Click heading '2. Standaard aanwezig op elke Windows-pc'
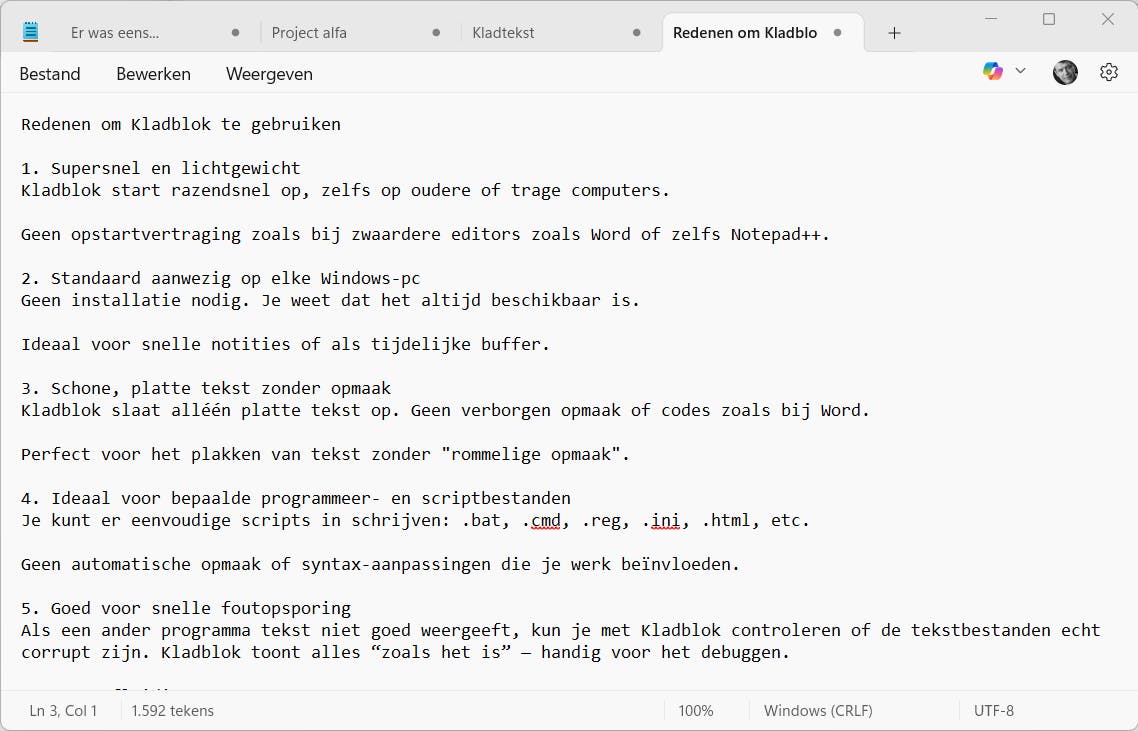Image resolution: width=1138 pixels, height=731 pixels. click(x=221, y=278)
